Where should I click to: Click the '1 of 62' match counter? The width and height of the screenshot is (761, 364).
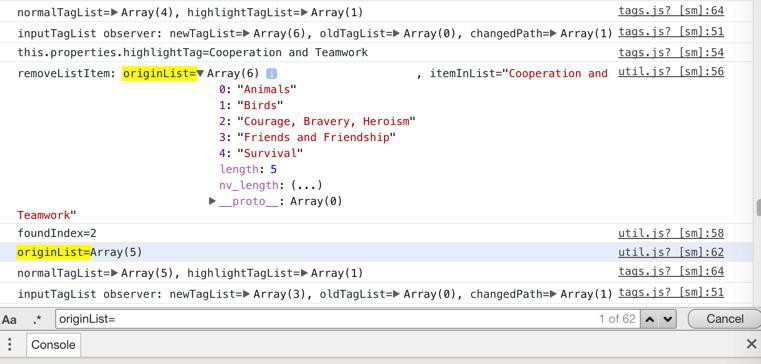click(x=617, y=319)
